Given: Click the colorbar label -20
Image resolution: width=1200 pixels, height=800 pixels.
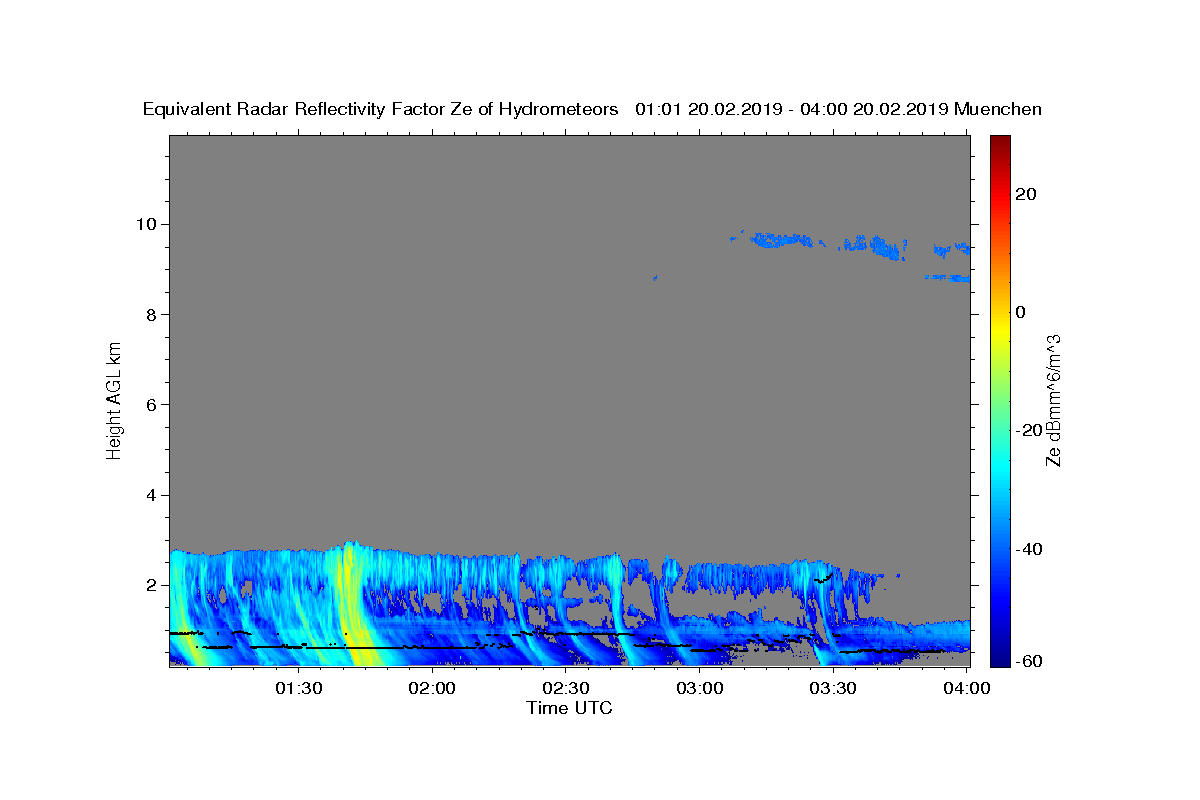Looking at the screenshot, I should click(x=1029, y=431).
